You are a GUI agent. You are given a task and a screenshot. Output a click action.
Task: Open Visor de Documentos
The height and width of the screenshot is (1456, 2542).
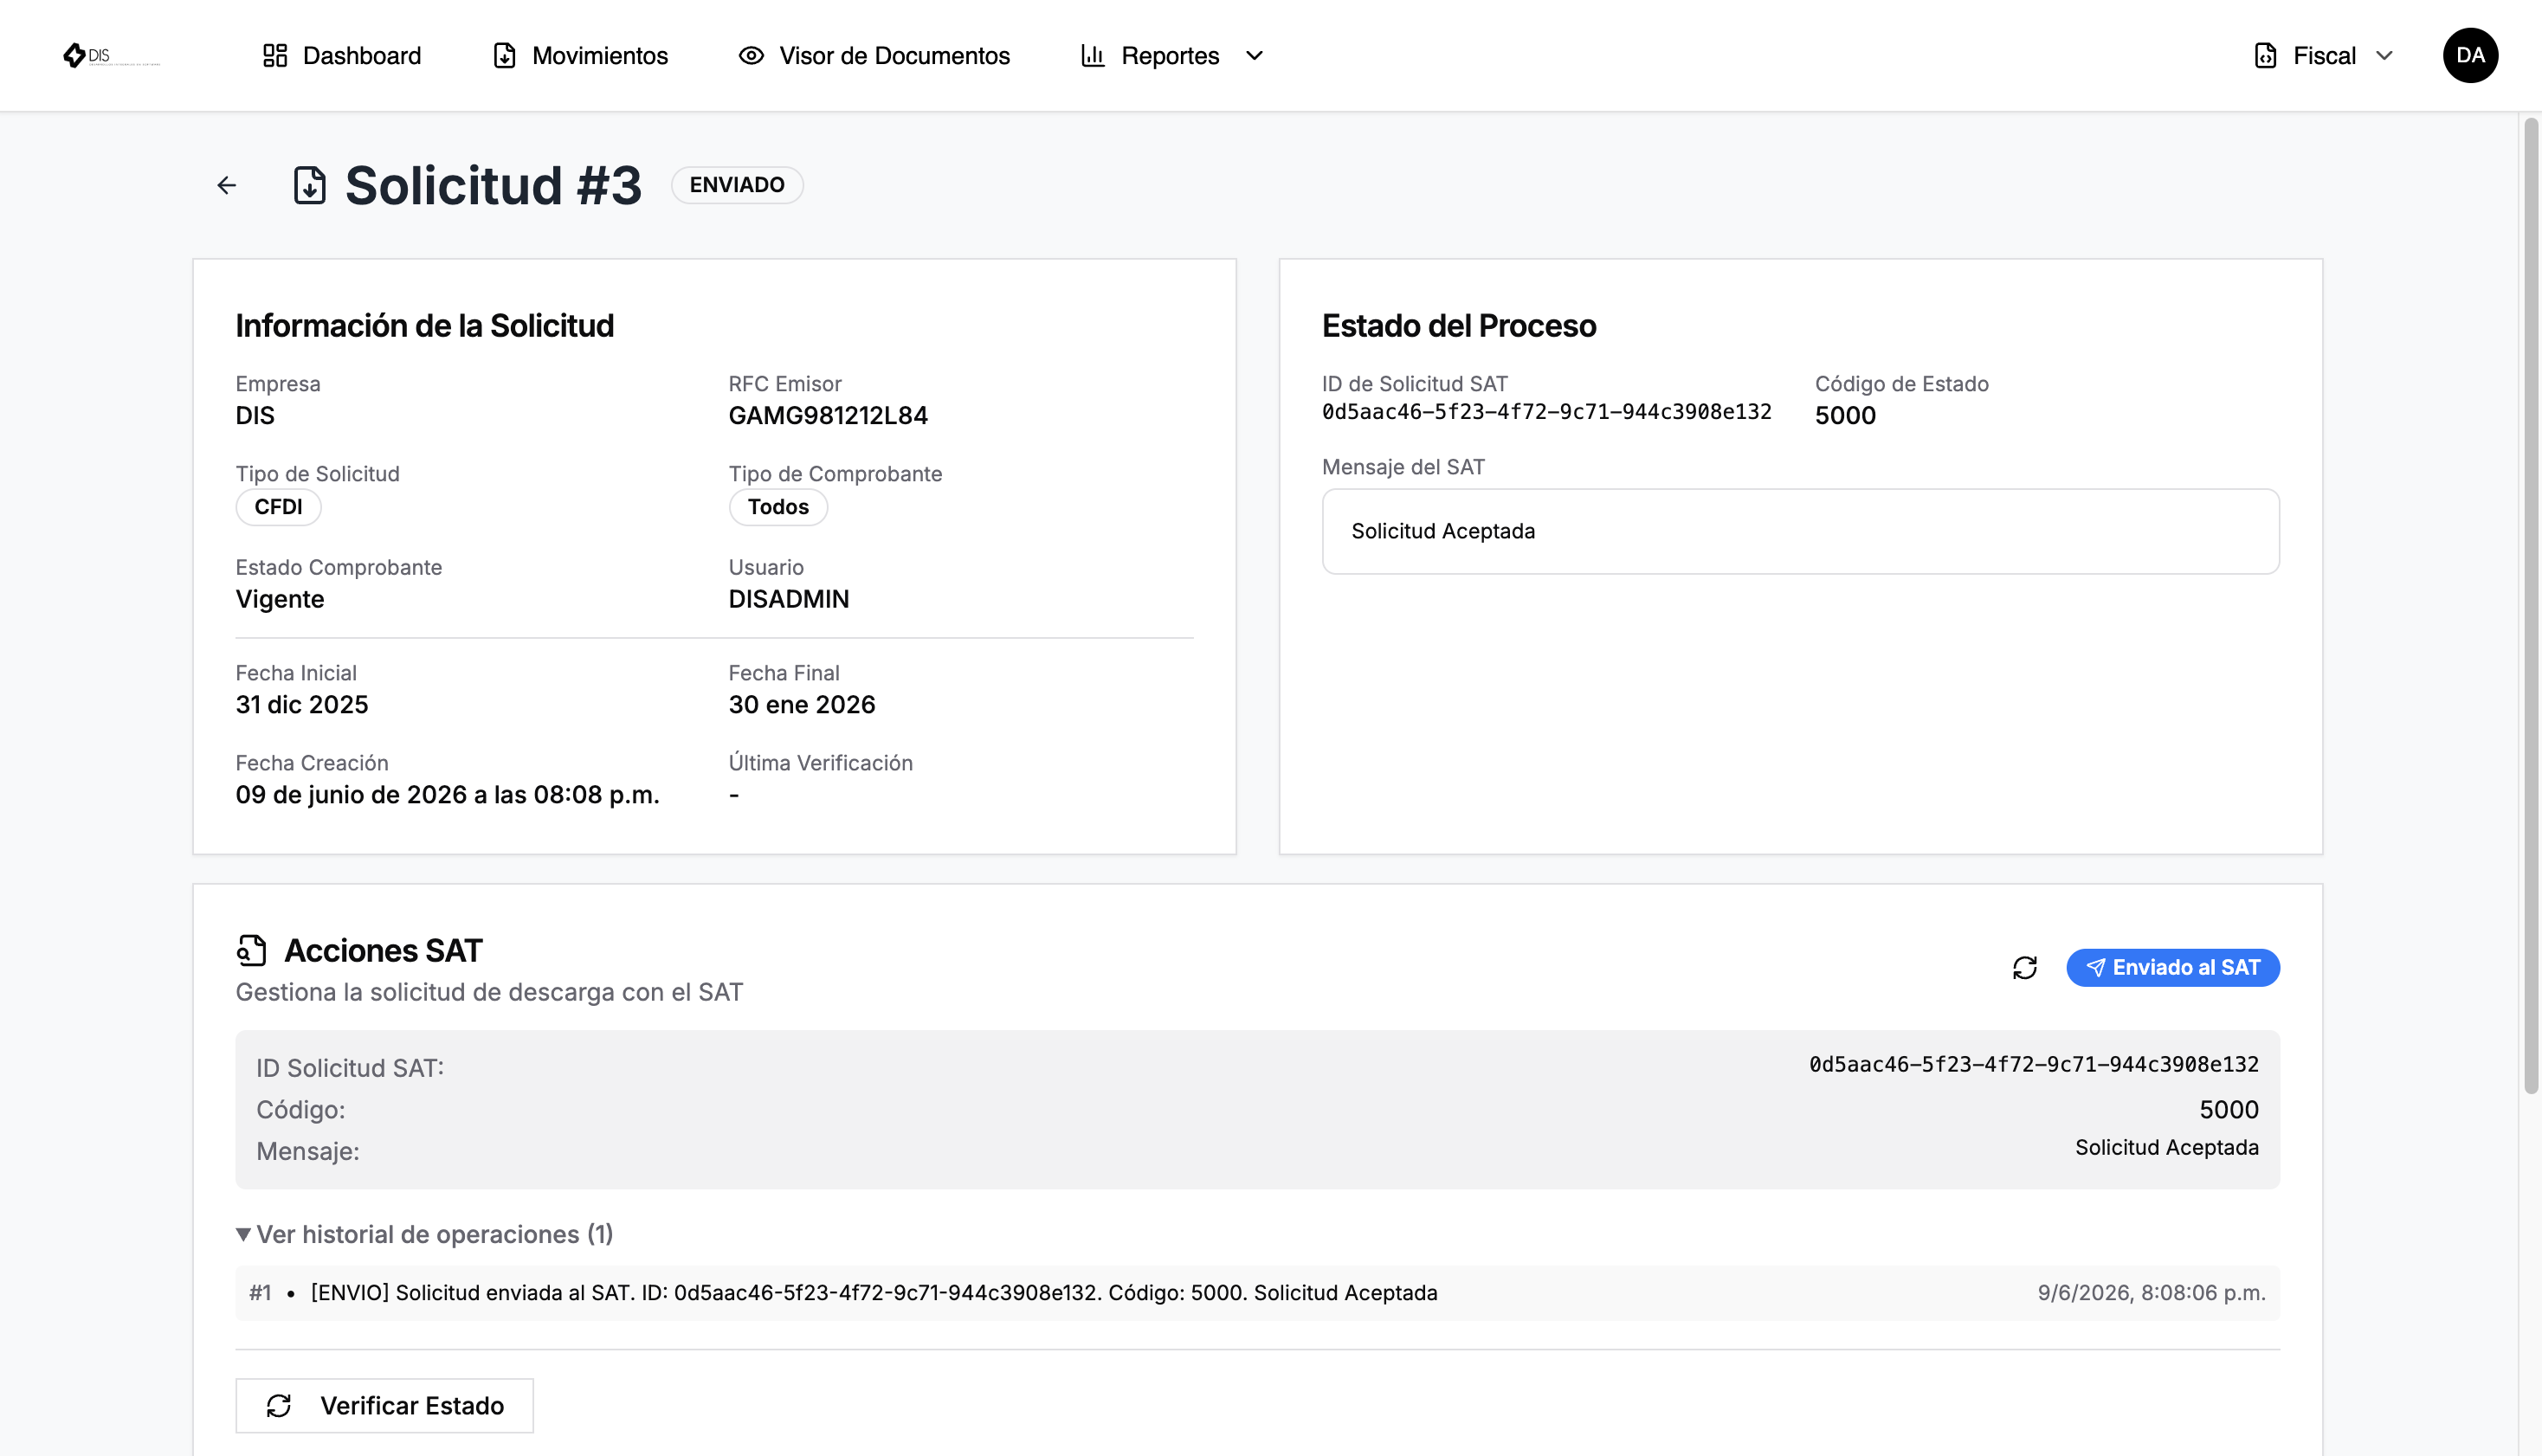click(x=875, y=55)
